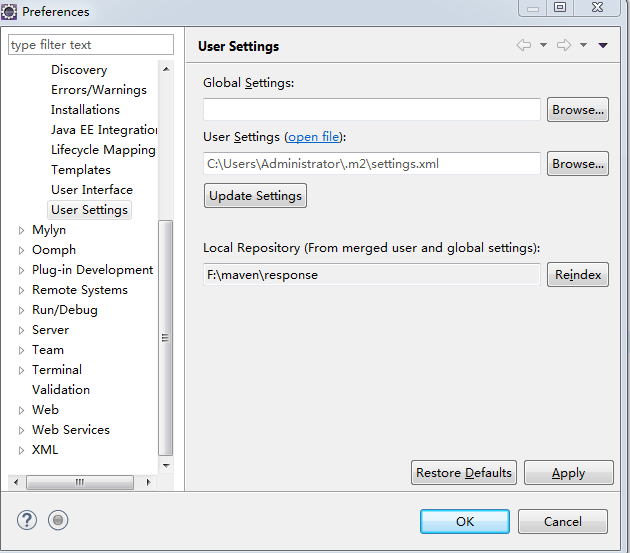
Task: Select Plug-in Development in tree
Action: click(x=92, y=270)
